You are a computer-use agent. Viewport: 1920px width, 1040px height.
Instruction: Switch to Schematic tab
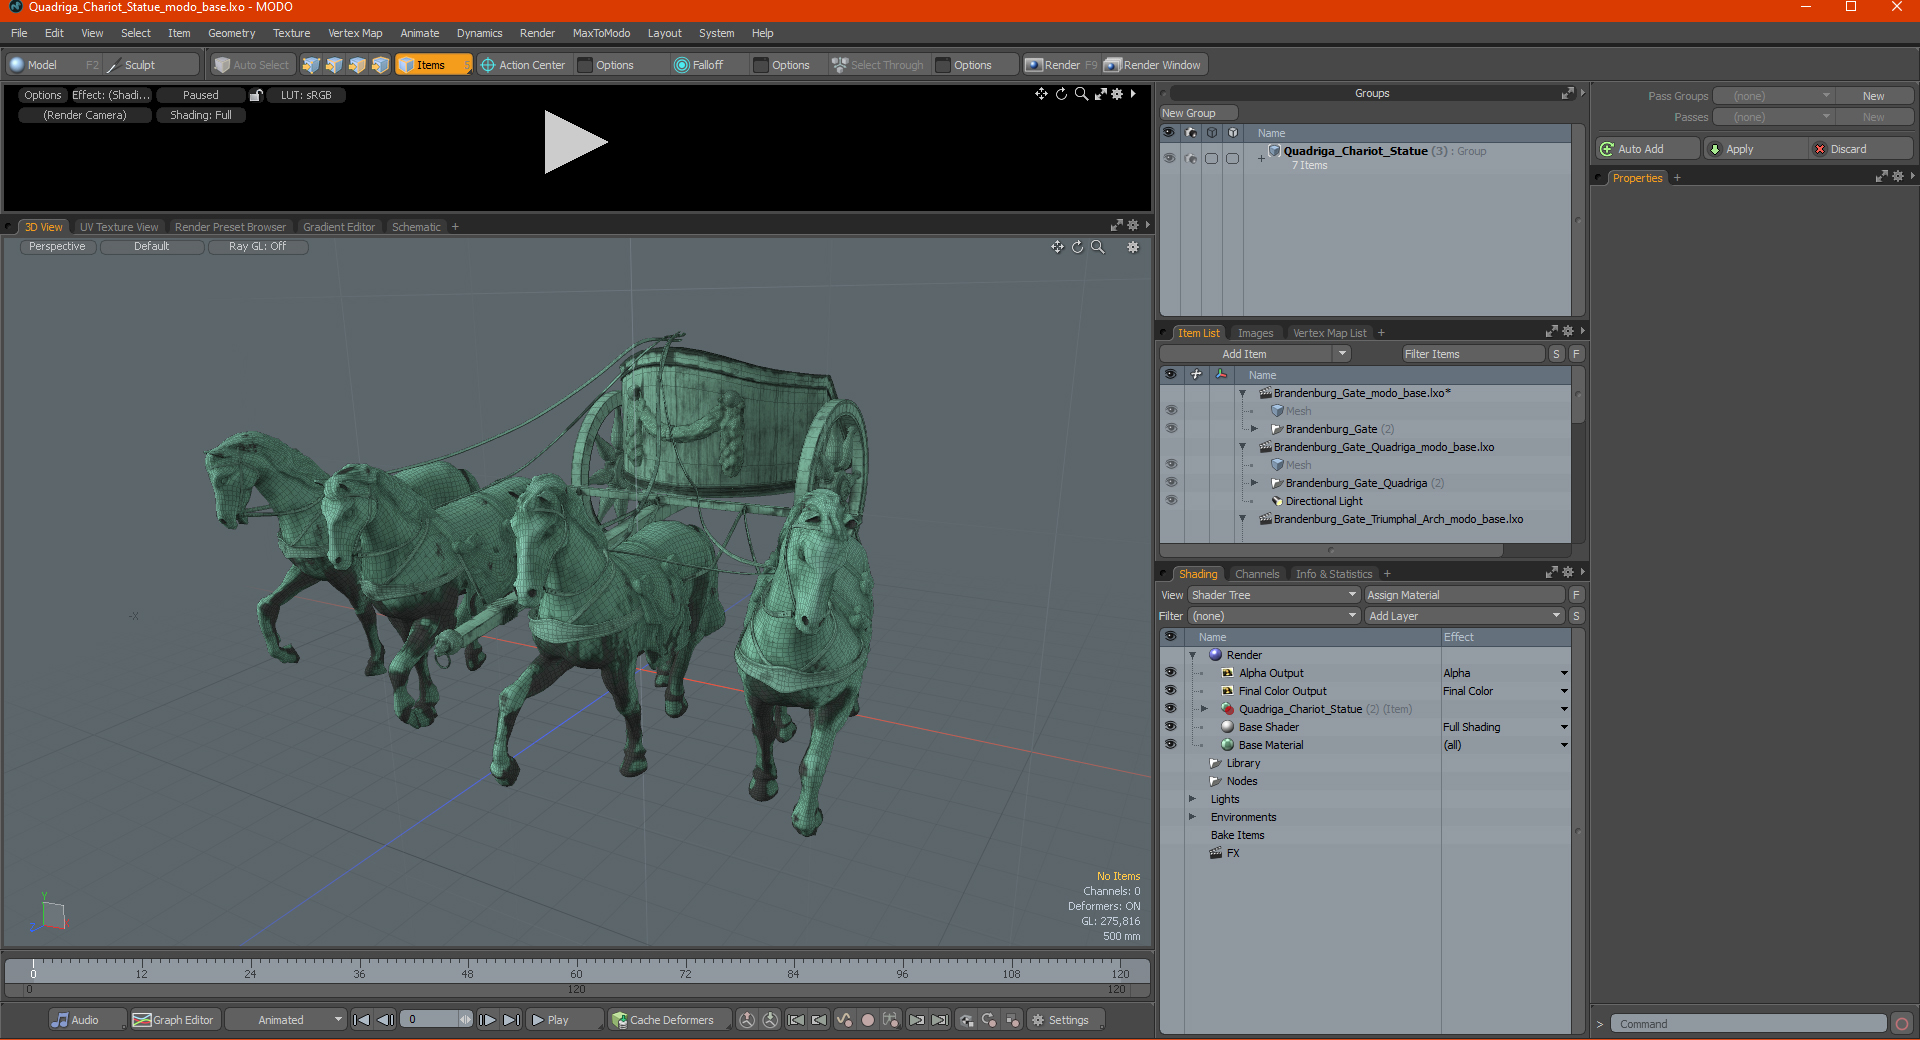coord(416,227)
